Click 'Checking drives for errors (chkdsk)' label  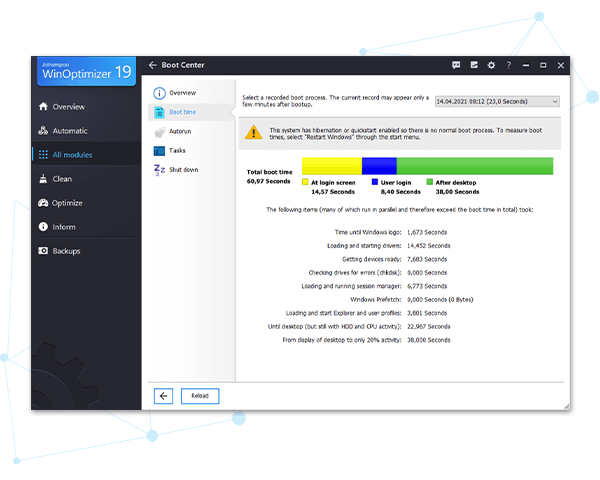355,273
